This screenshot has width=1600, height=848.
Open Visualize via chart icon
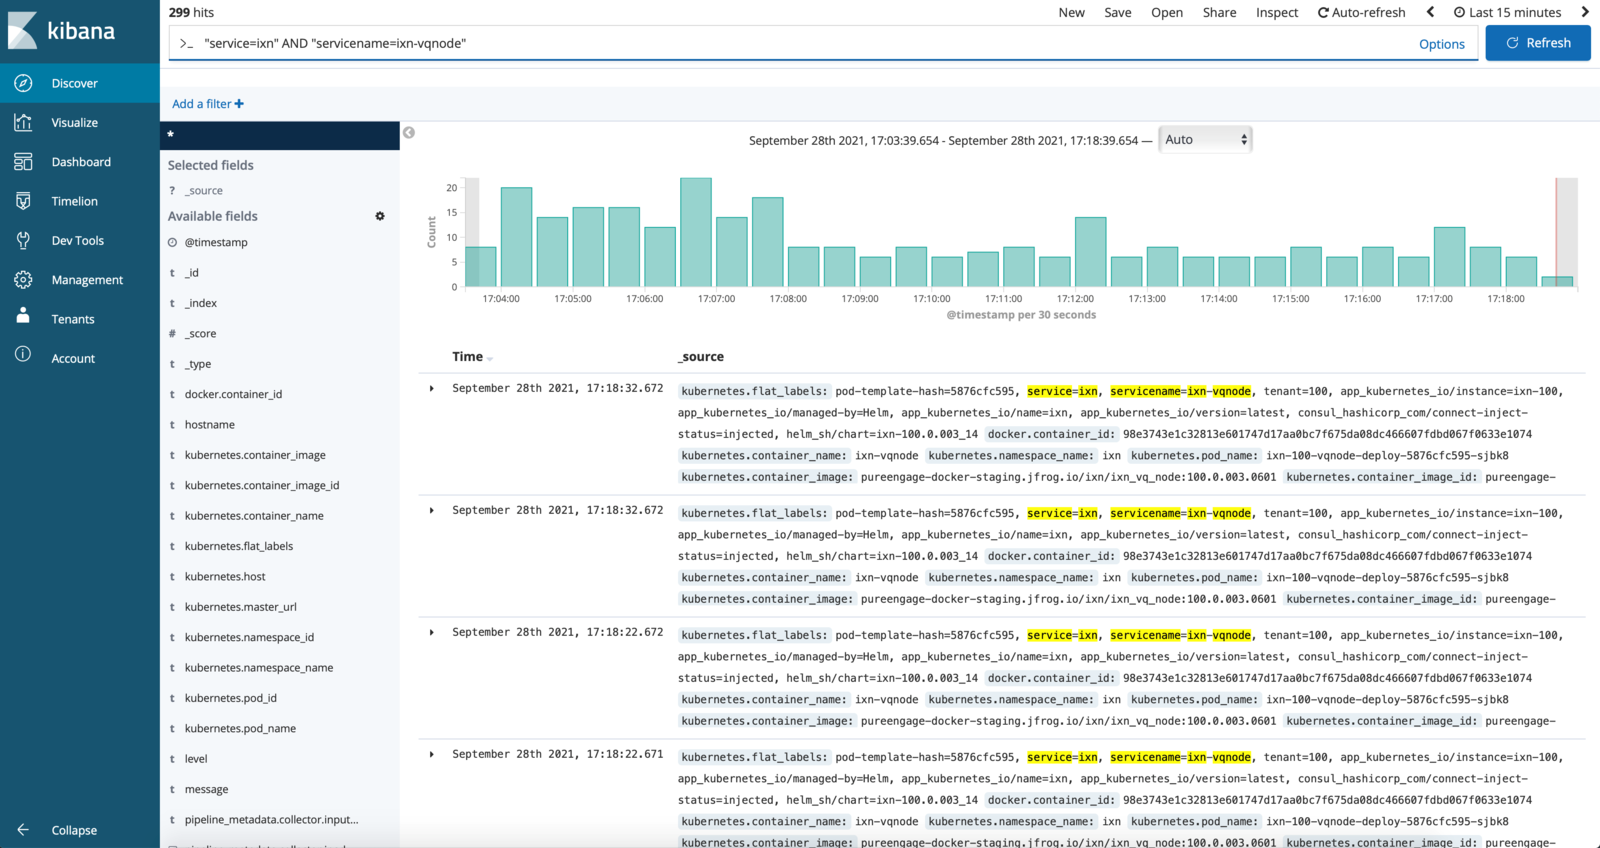coord(23,122)
